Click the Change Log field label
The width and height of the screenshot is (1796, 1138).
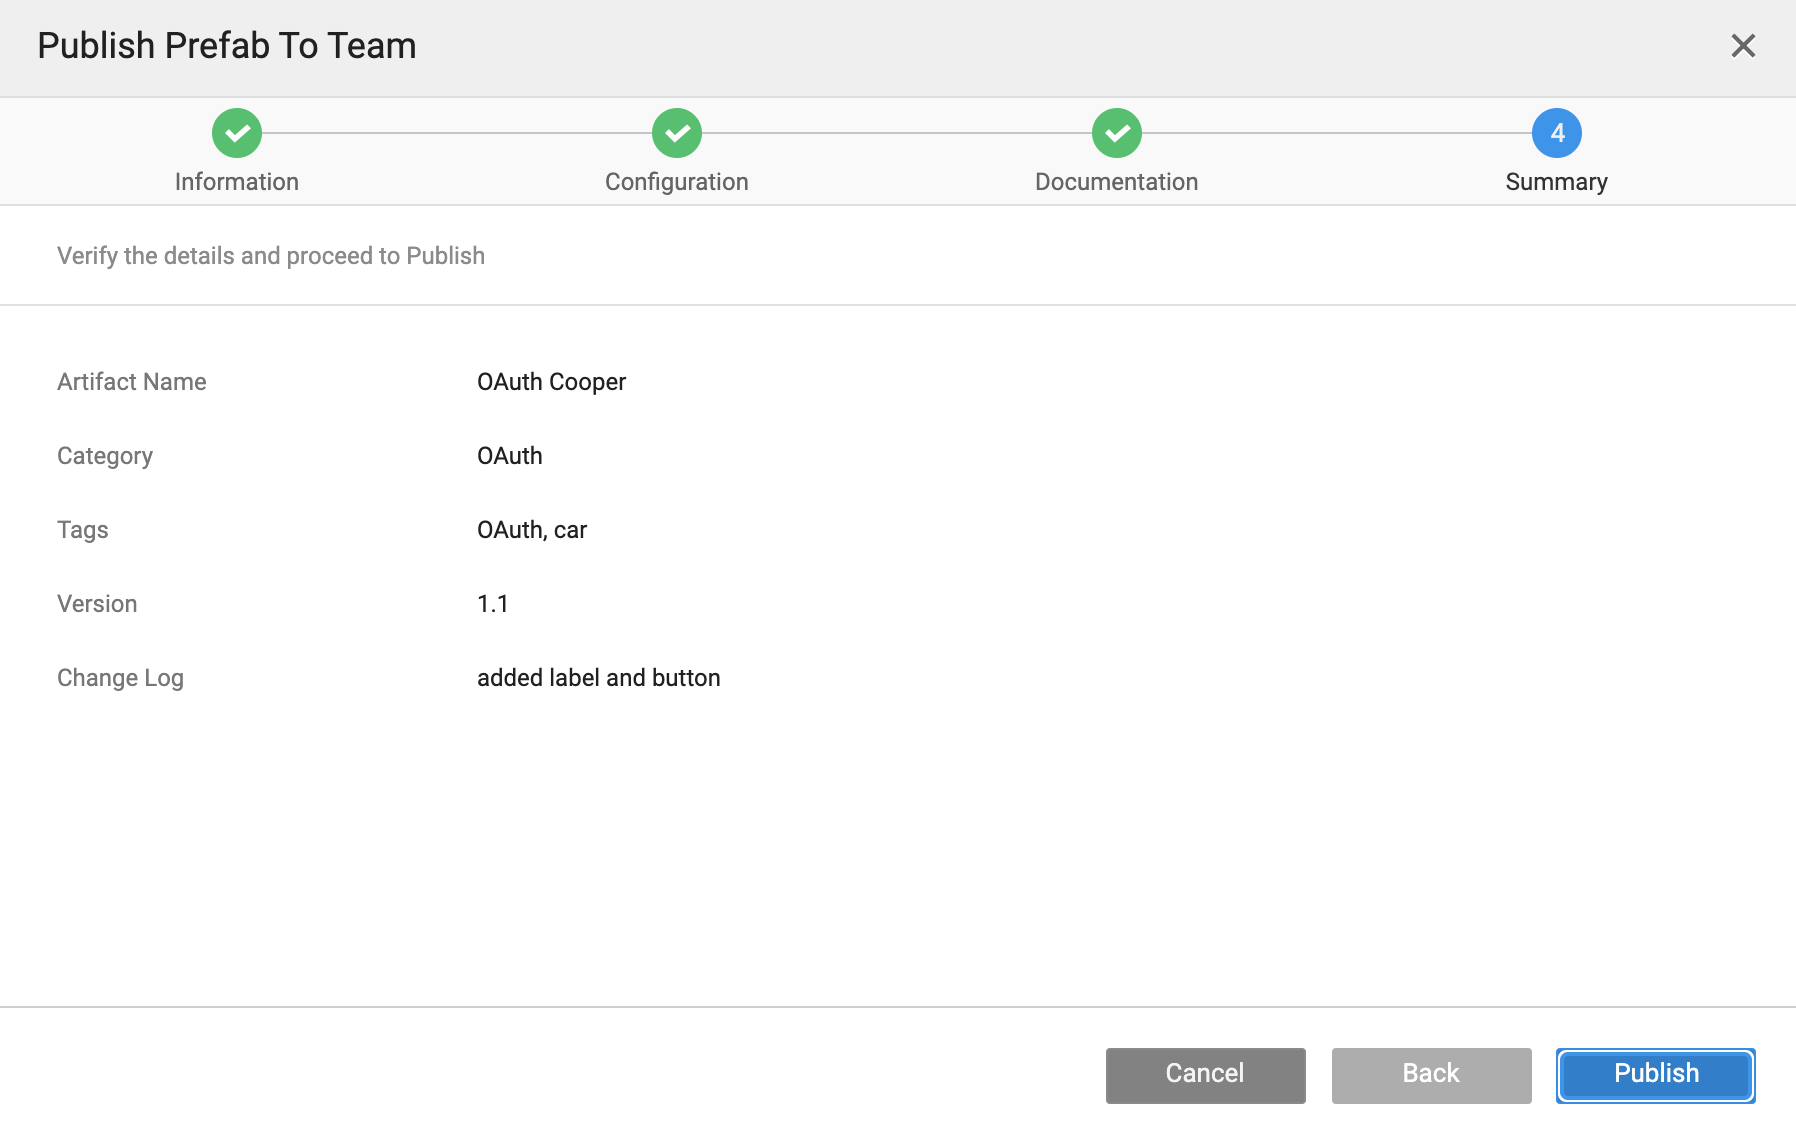[120, 678]
